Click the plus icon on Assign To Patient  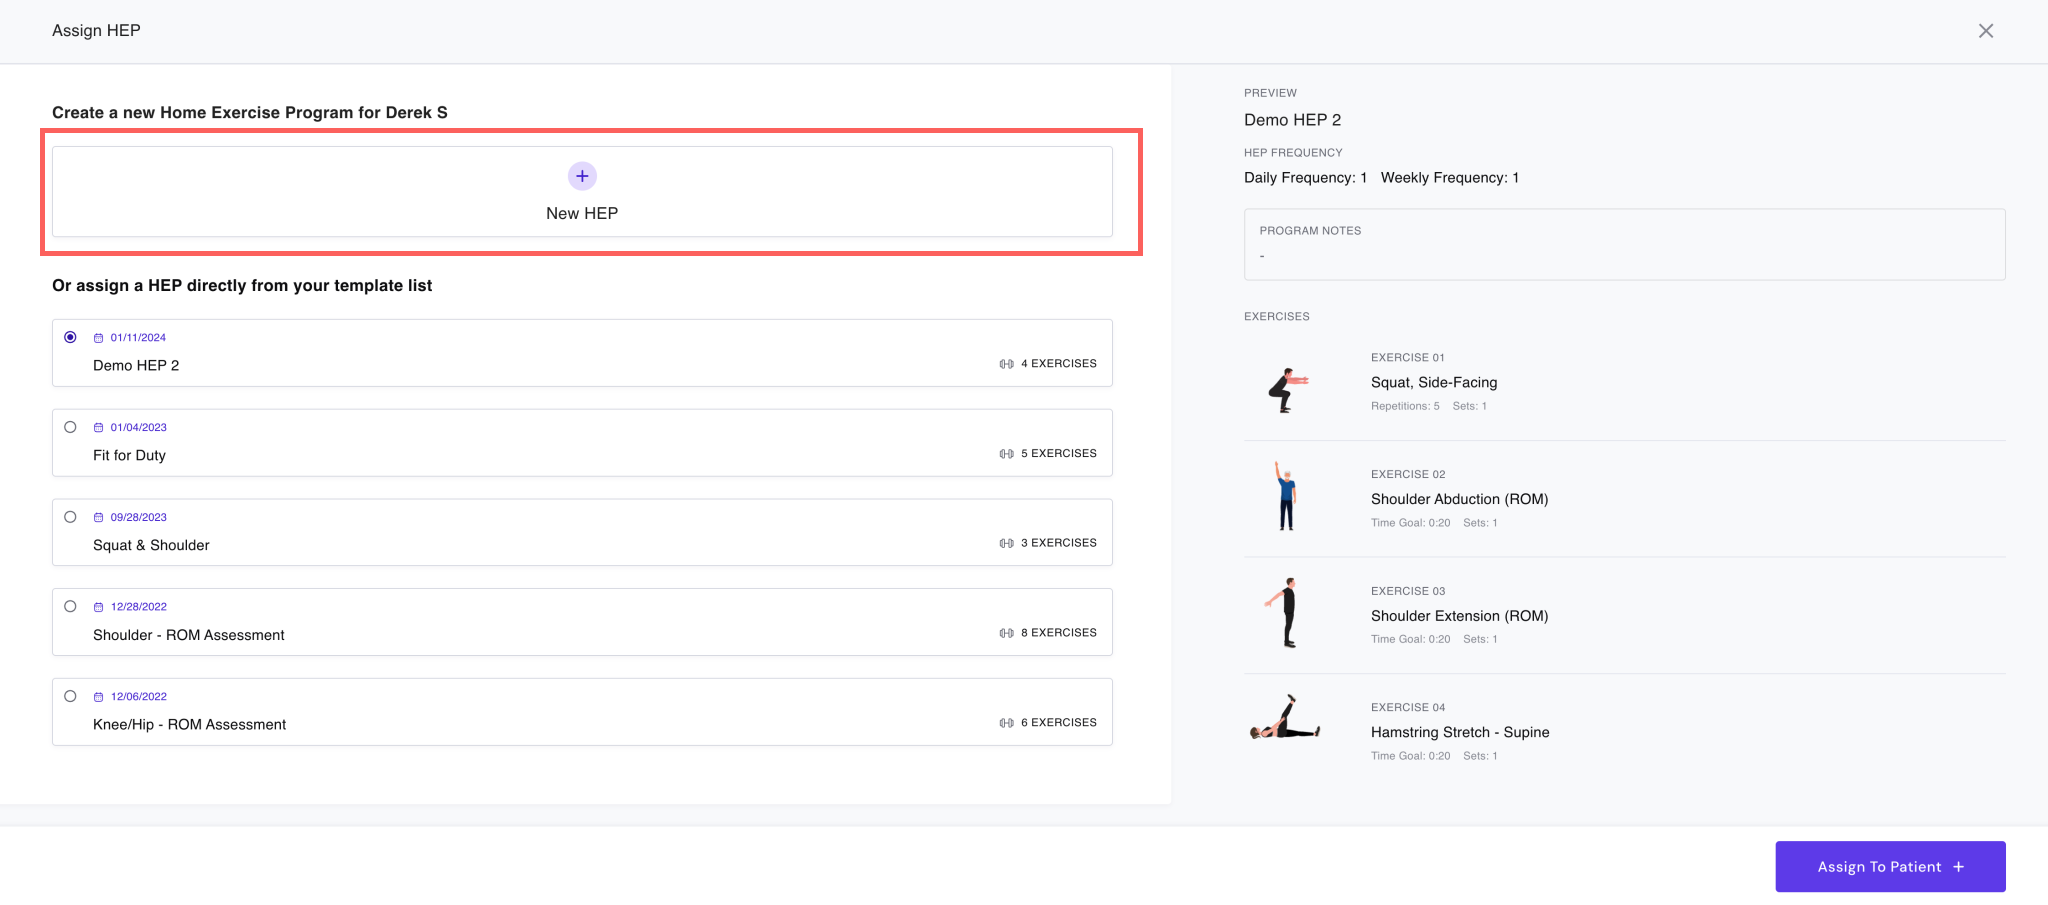1958,867
